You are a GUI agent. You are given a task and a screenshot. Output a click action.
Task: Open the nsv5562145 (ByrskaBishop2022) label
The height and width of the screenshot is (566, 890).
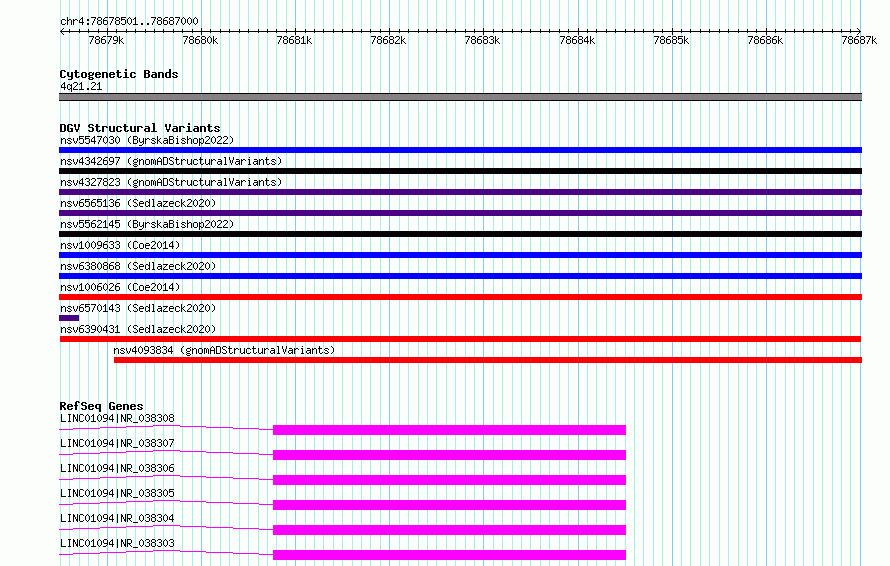(147, 224)
